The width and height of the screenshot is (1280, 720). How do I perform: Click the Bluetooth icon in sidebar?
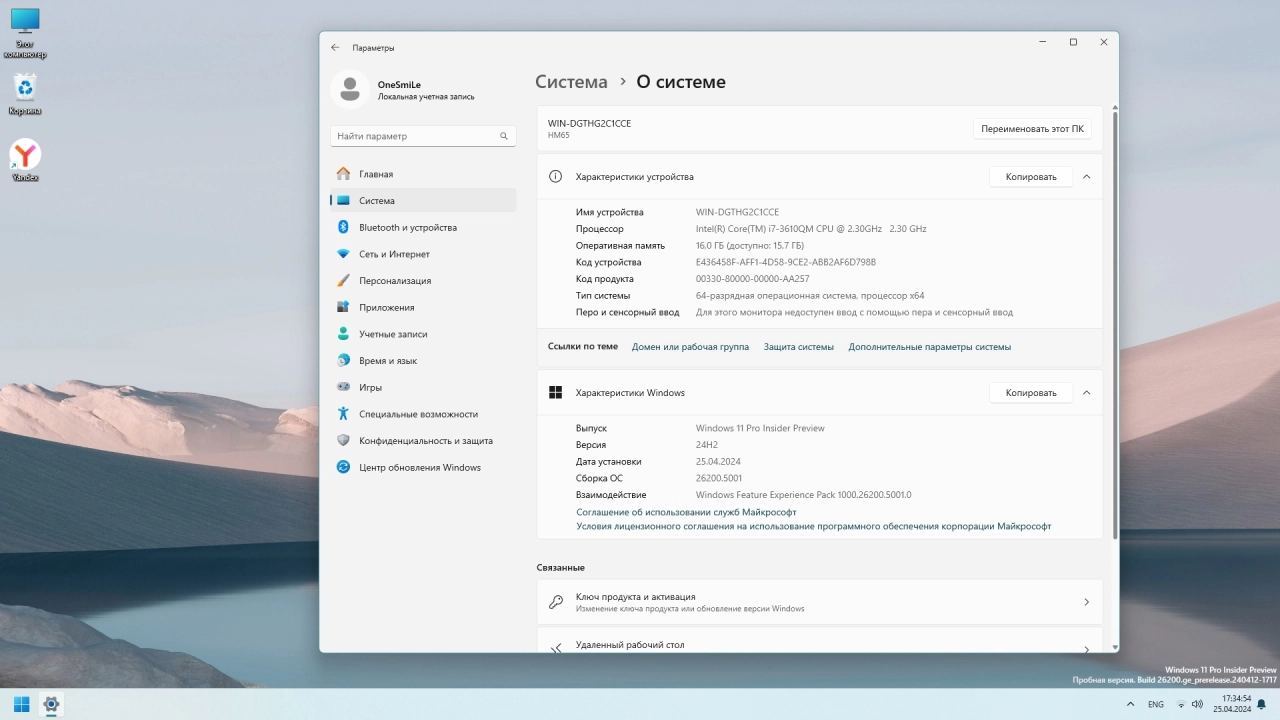pyautogui.click(x=343, y=227)
